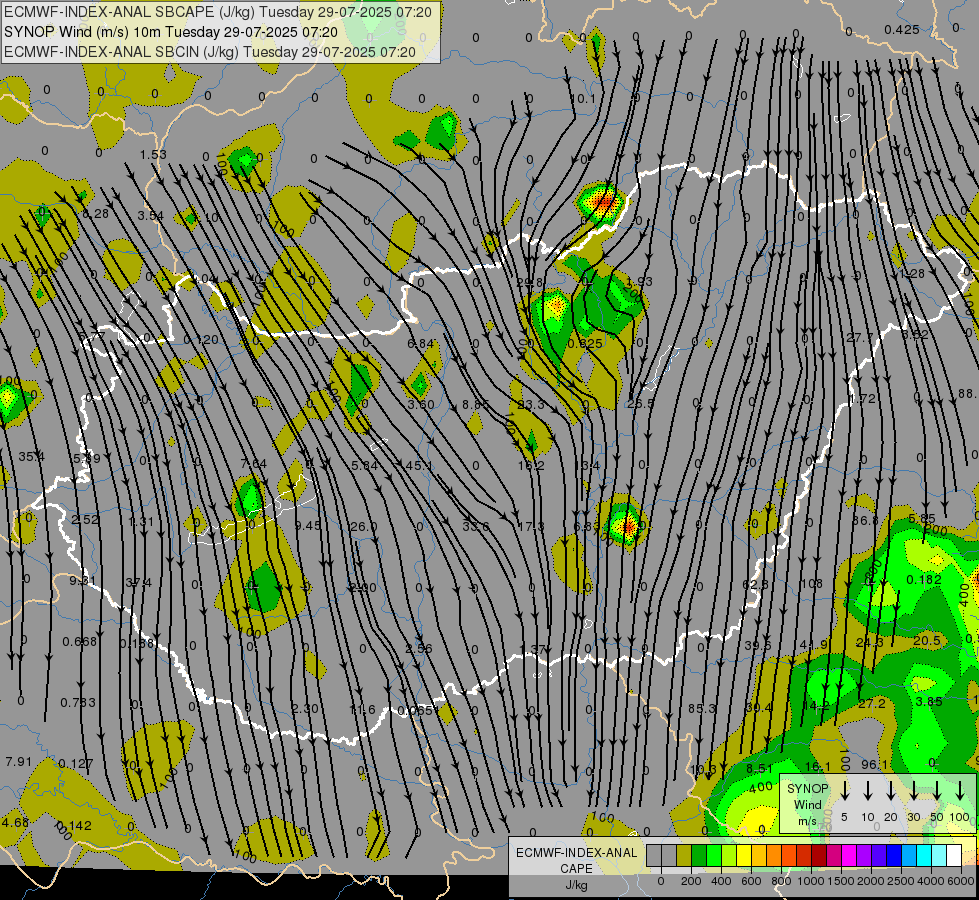Click the map value 20.5
Screen dimensions: 979x900
coord(927,641)
